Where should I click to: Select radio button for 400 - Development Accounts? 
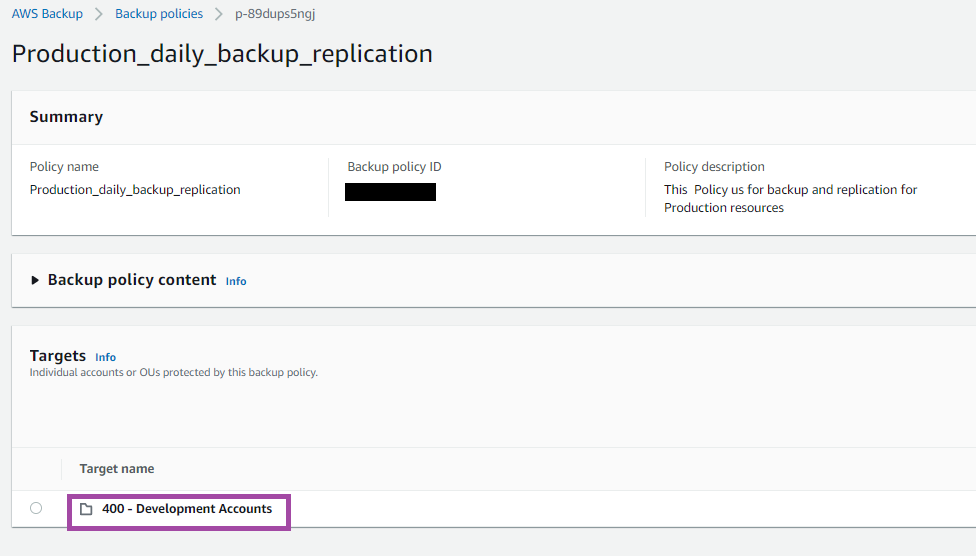tap(36, 508)
